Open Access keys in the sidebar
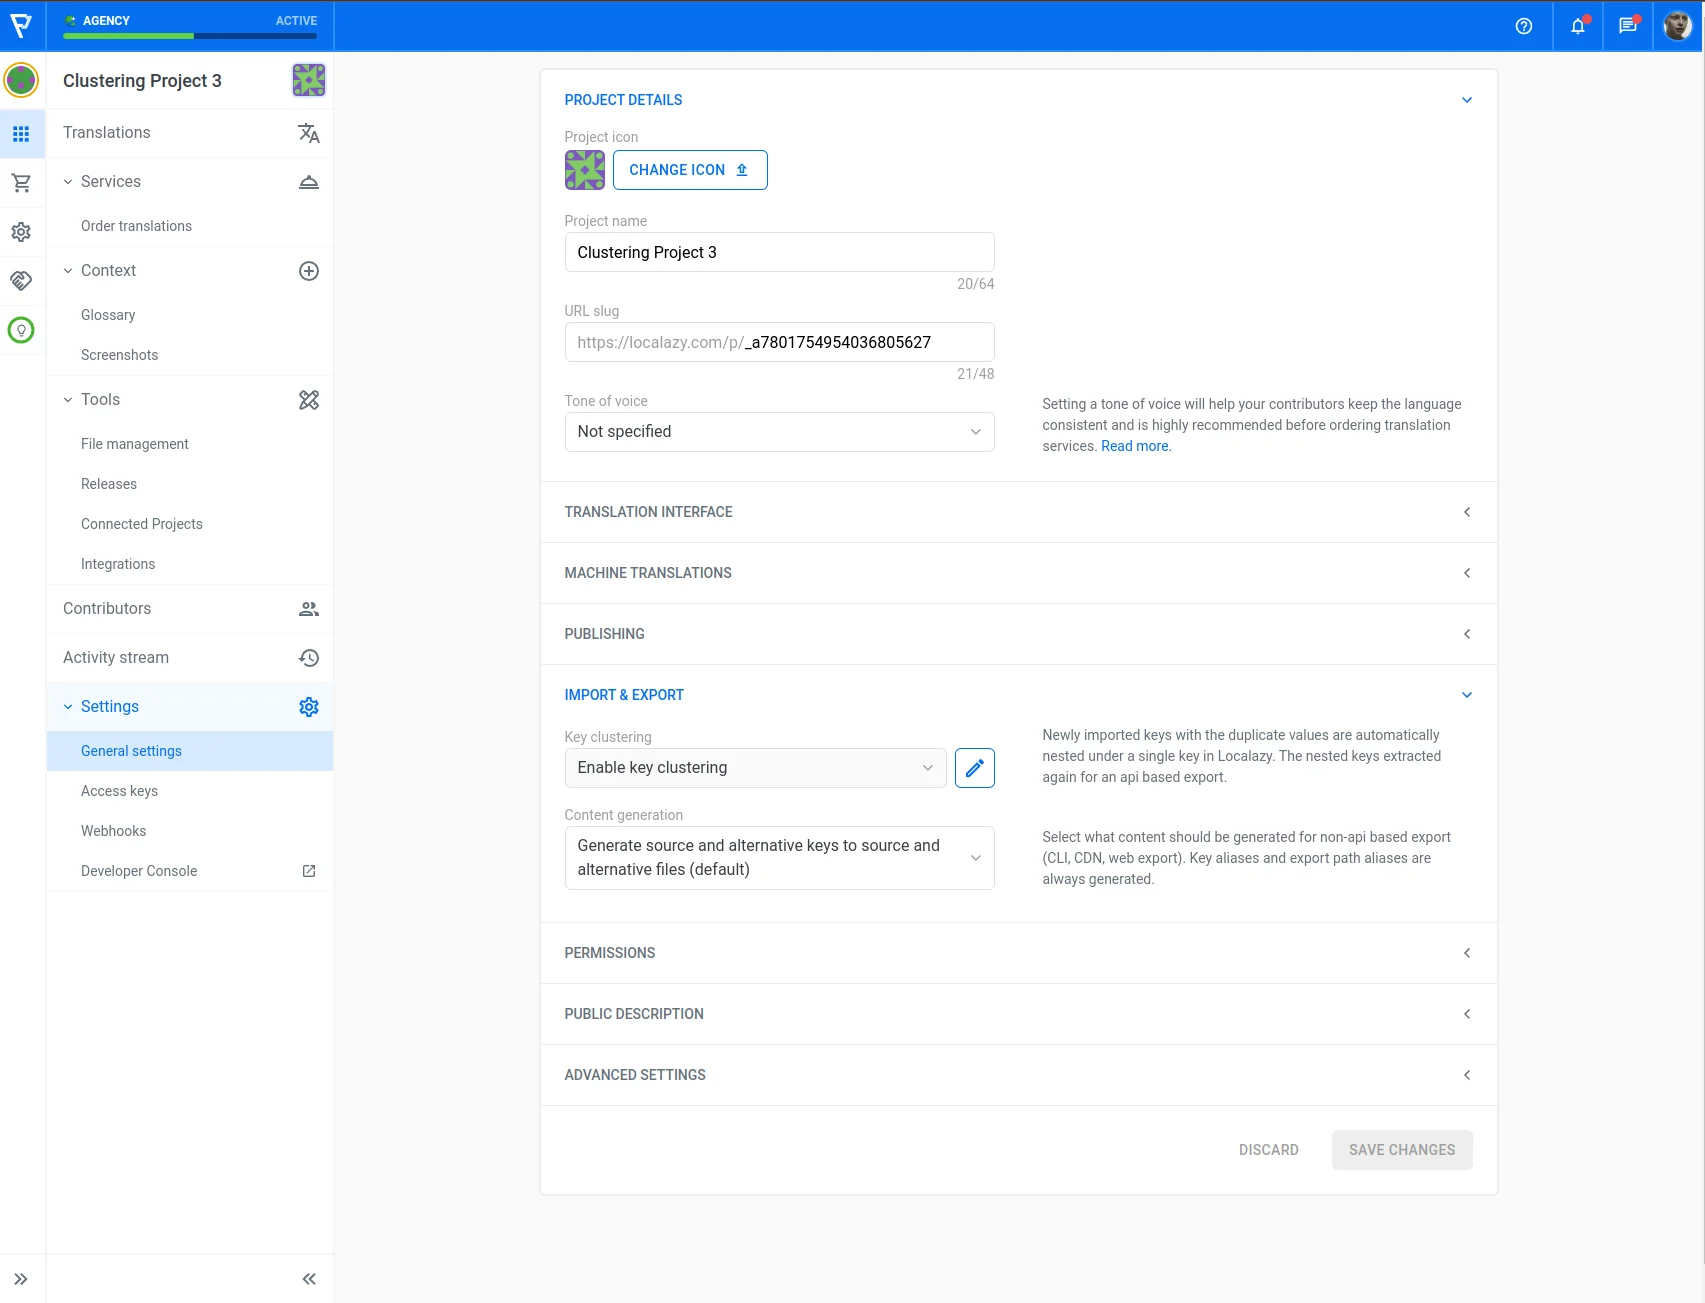The image size is (1705, 1303). tap(119, 791)
